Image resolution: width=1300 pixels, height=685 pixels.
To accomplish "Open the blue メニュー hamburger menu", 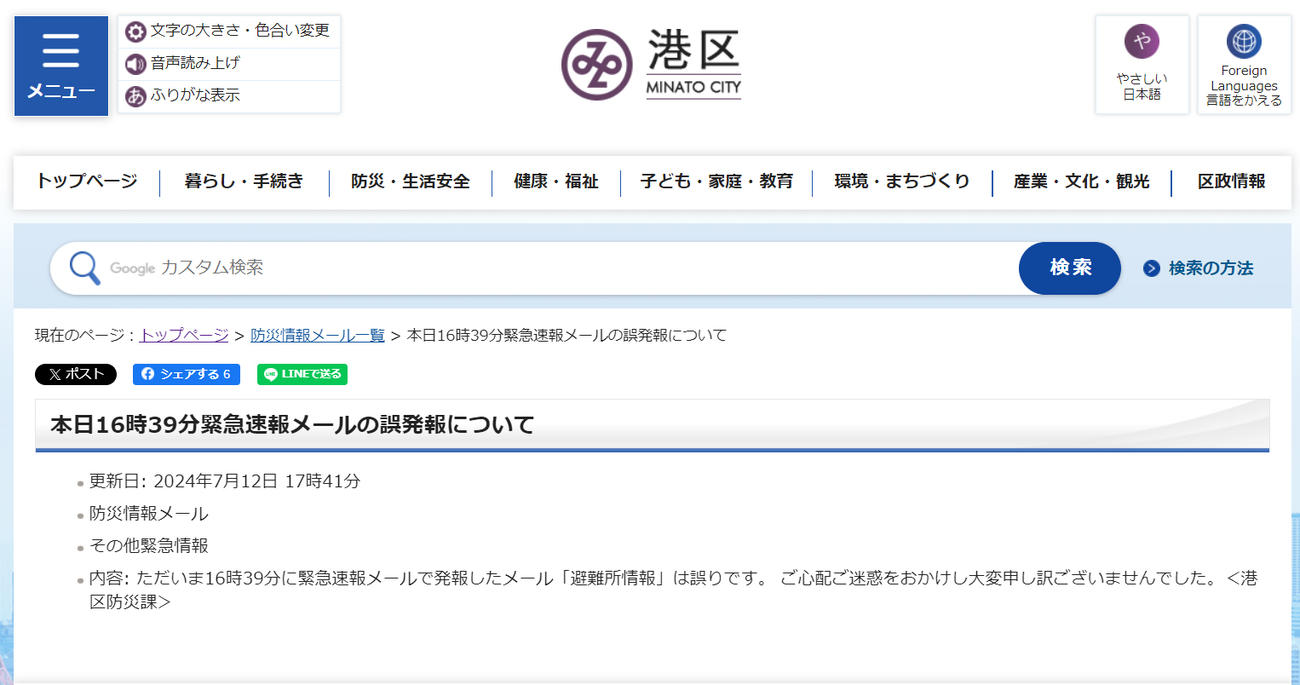I will (x=61, y=66).
